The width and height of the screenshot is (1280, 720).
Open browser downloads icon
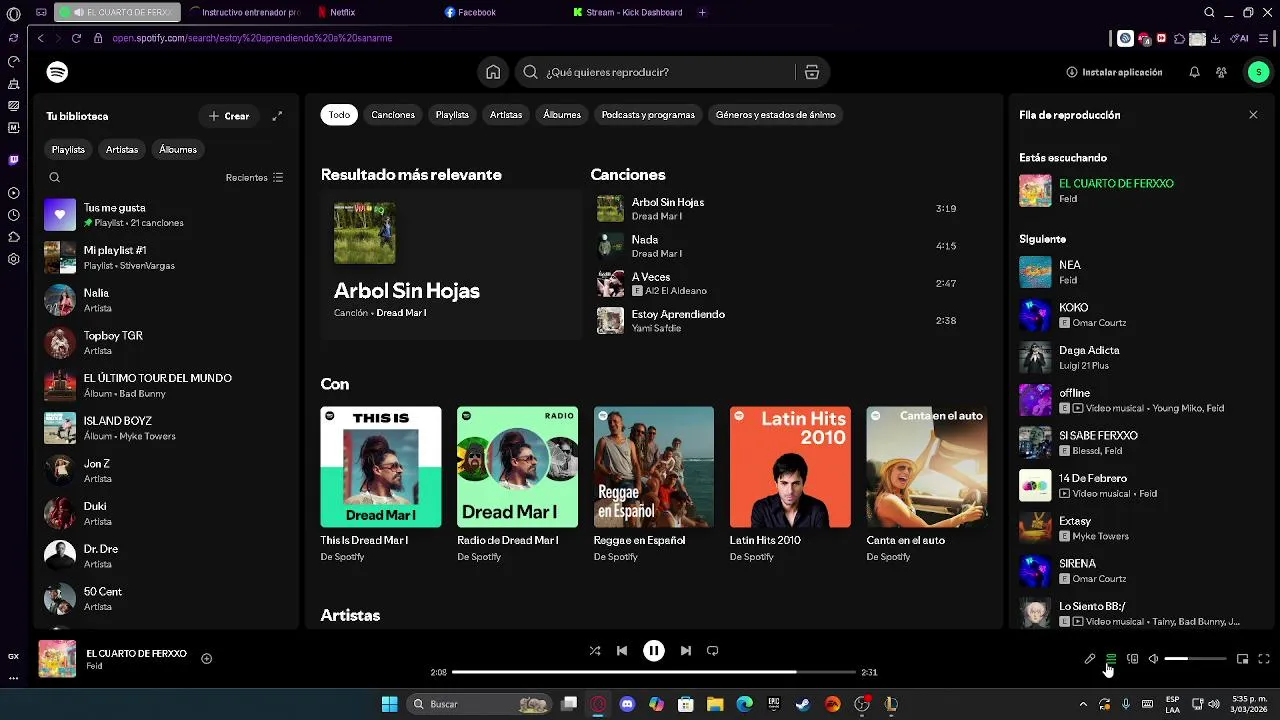[1215, 38]
